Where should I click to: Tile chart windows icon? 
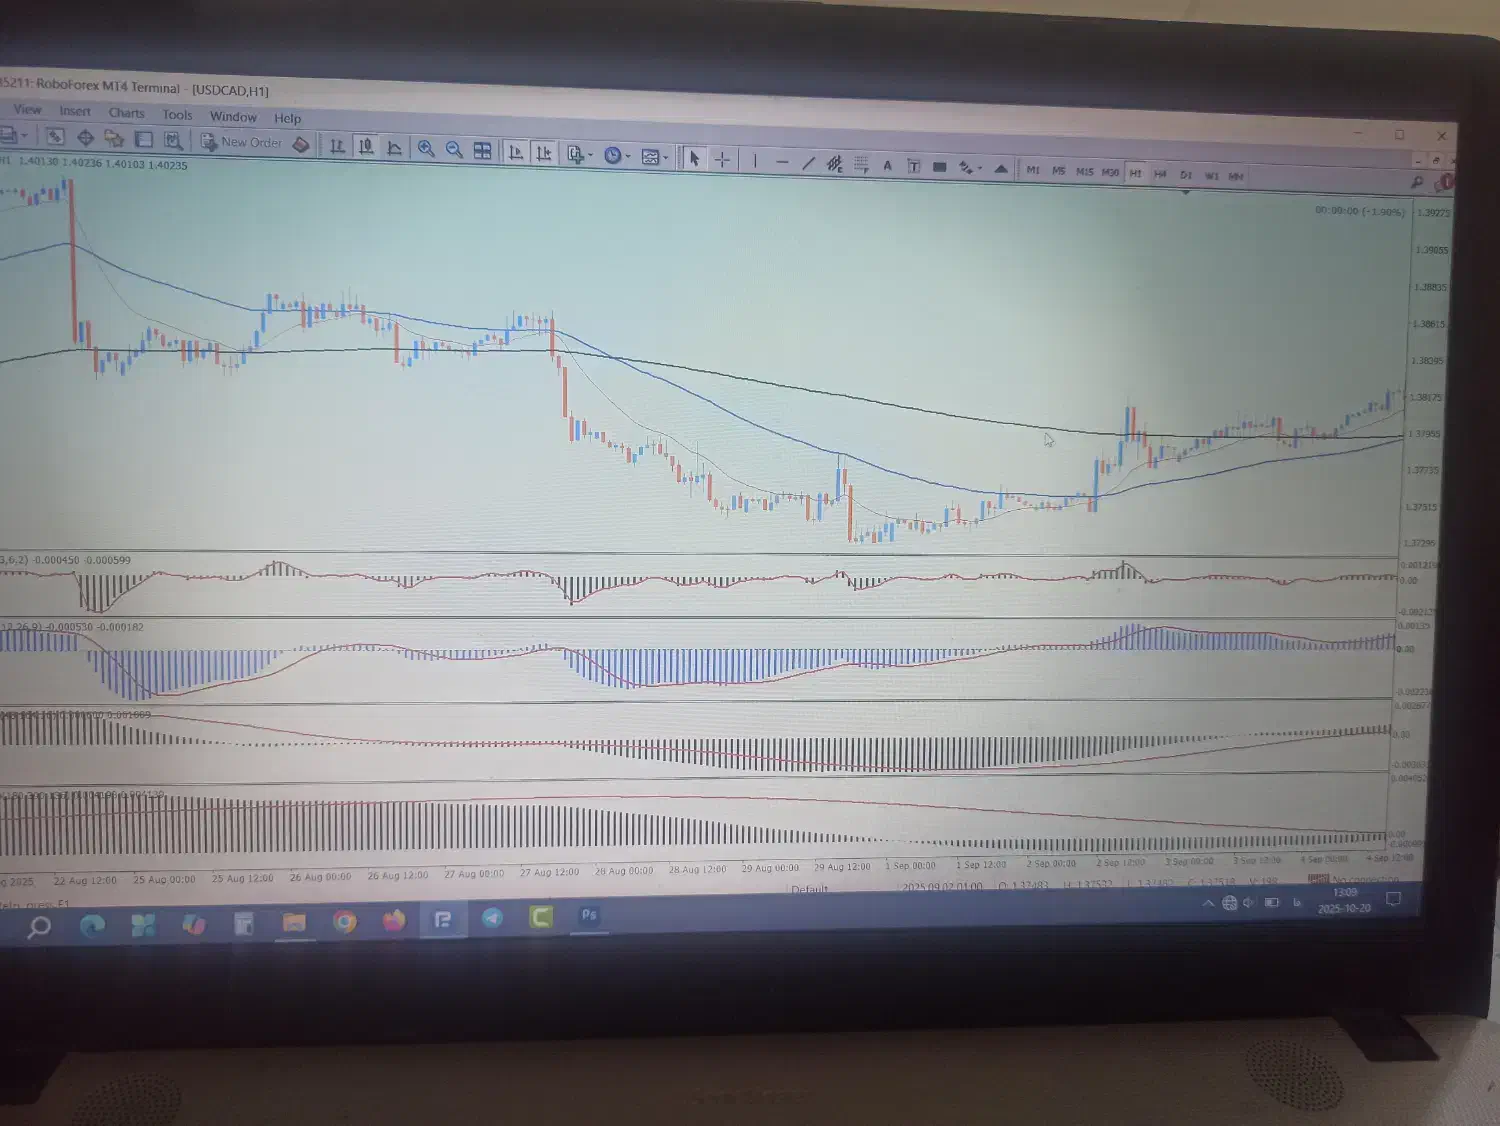pos(482,151)
